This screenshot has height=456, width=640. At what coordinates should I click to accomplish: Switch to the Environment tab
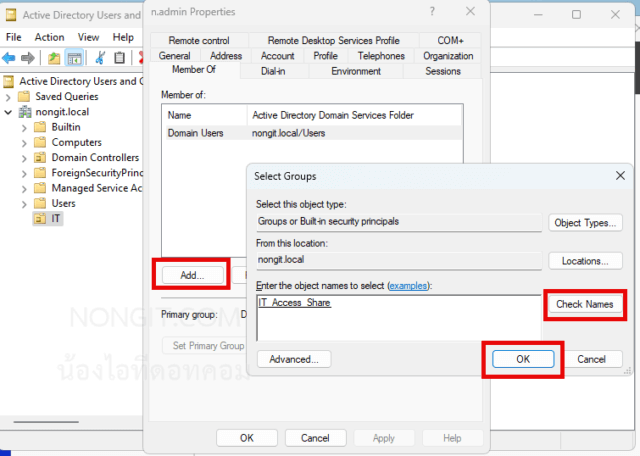356,71
